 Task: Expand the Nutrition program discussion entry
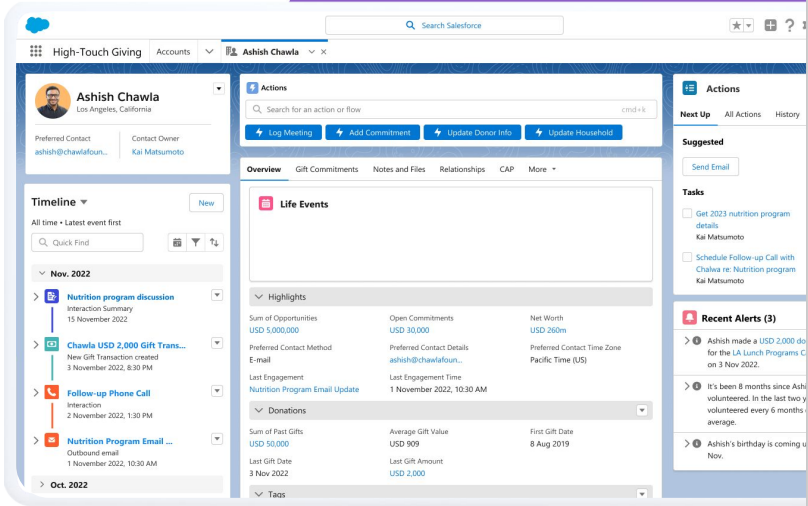(x=36, y=297)
